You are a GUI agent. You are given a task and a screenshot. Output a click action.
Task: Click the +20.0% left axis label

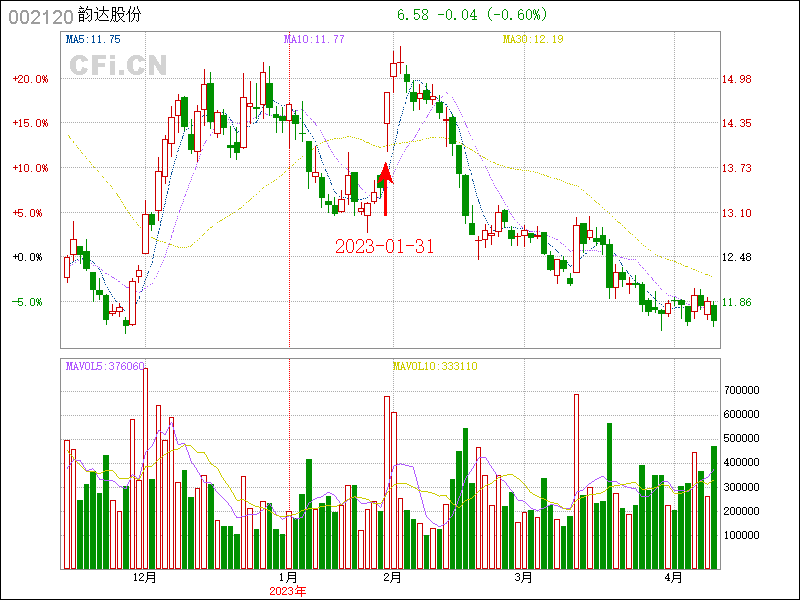point(30,79)
